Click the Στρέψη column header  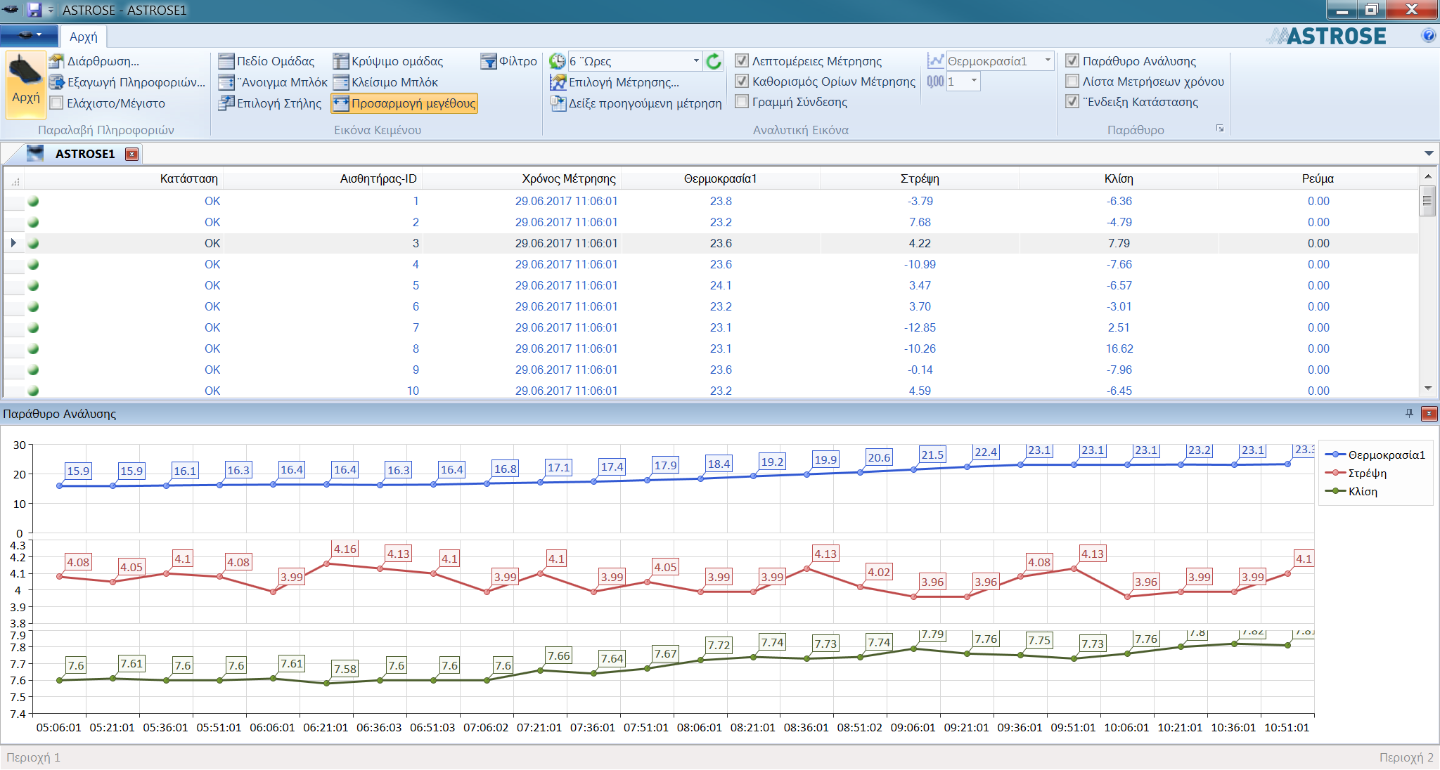coord(919,179)
